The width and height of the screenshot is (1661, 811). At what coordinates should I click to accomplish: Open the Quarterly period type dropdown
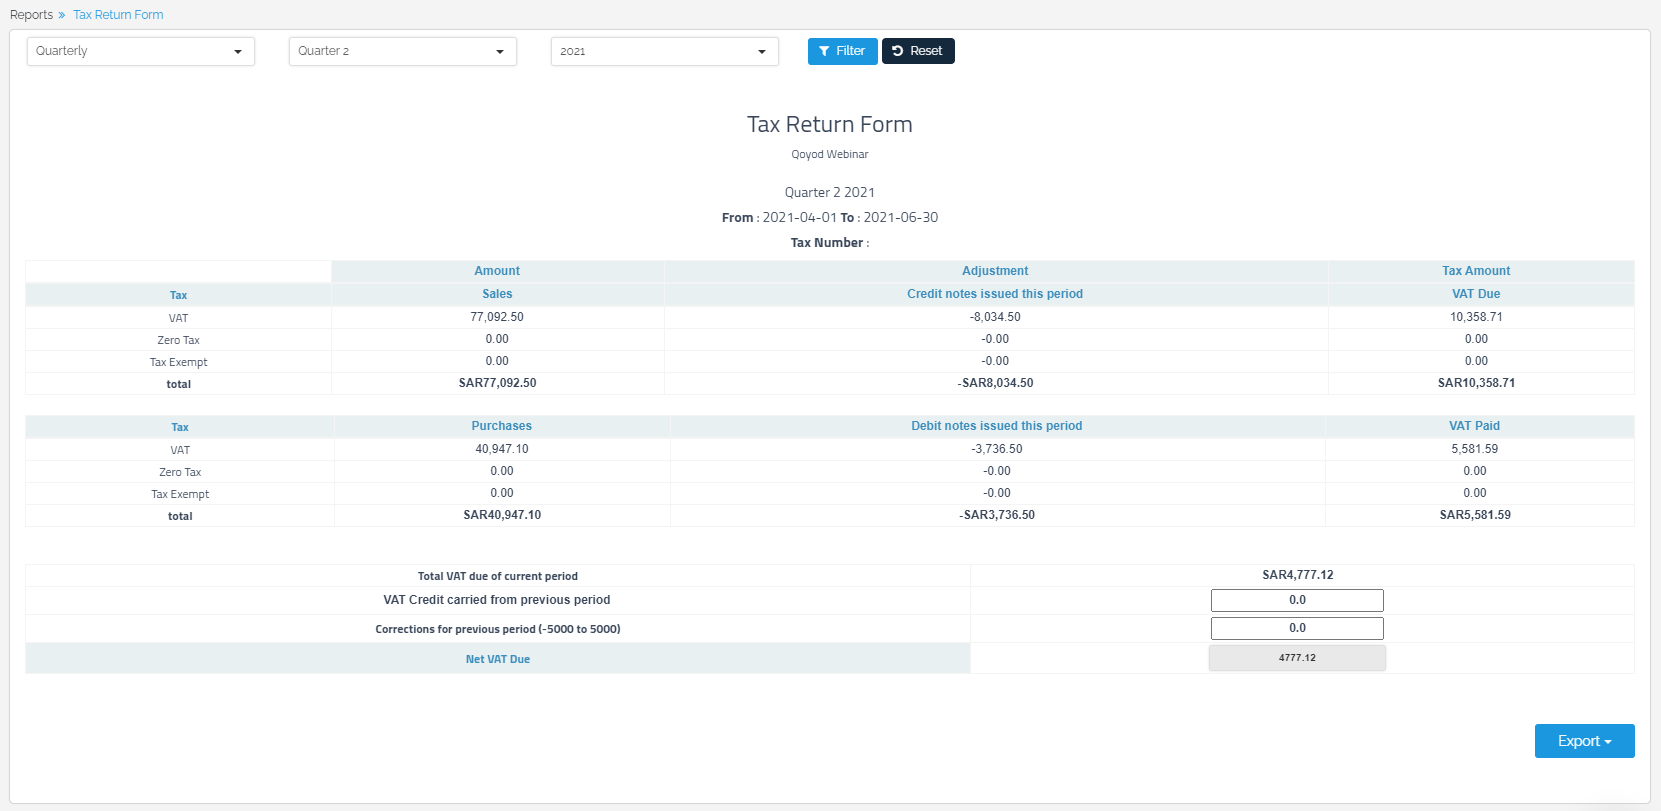tap(141, 51)
